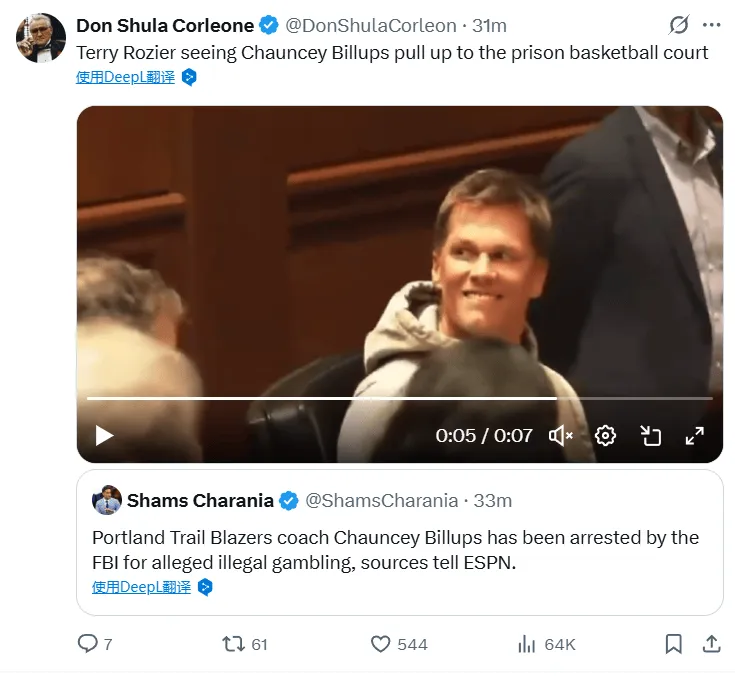Unmute the video sound
The height and width of the screenshot is (676, 735).
pyautogui.click(x=561, y=435)
